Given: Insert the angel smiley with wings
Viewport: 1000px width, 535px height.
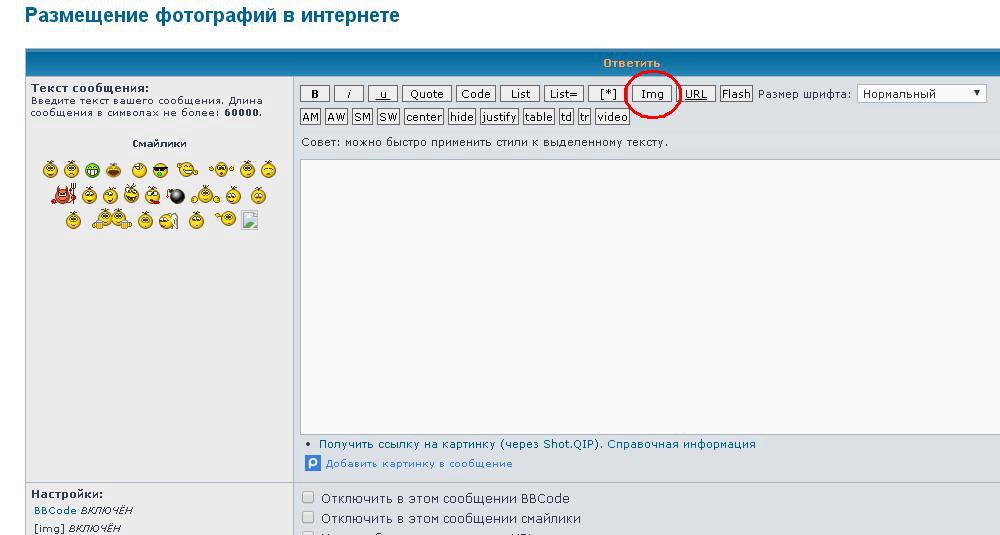Looking at the screenshot, I should point(168,221).
